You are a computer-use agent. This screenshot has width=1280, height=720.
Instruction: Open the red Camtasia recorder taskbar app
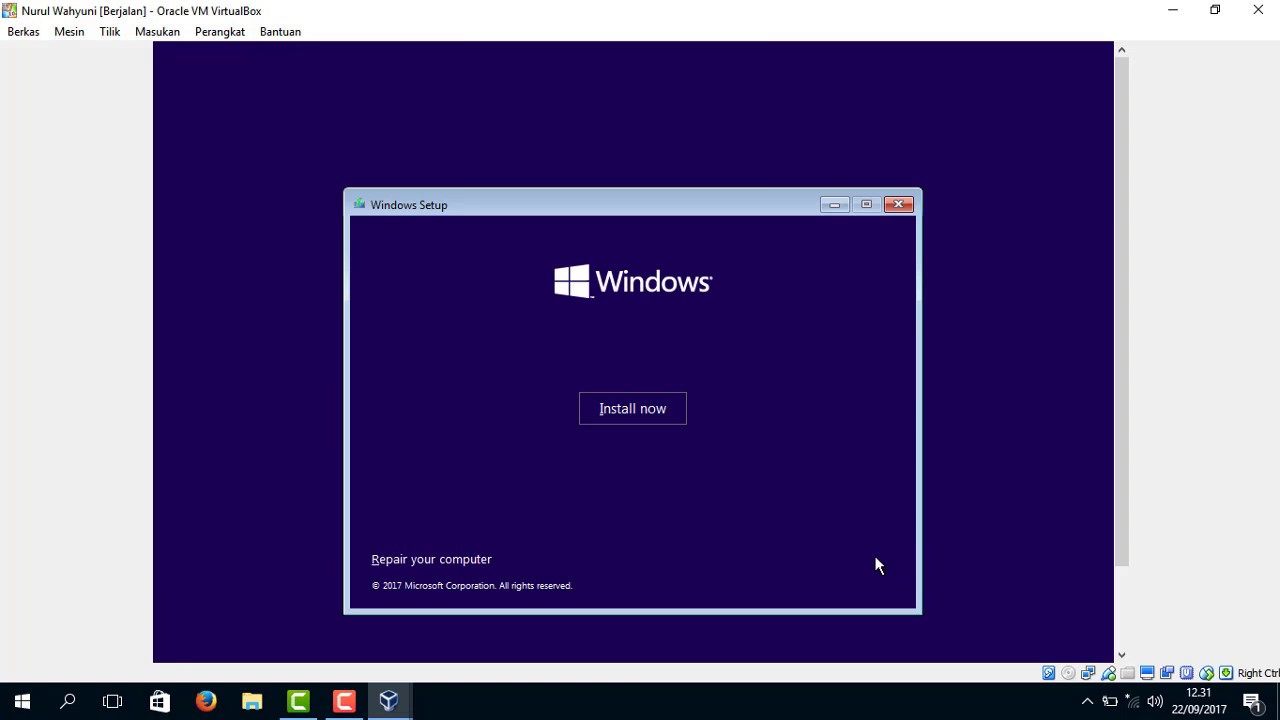[x=344, y=701]
